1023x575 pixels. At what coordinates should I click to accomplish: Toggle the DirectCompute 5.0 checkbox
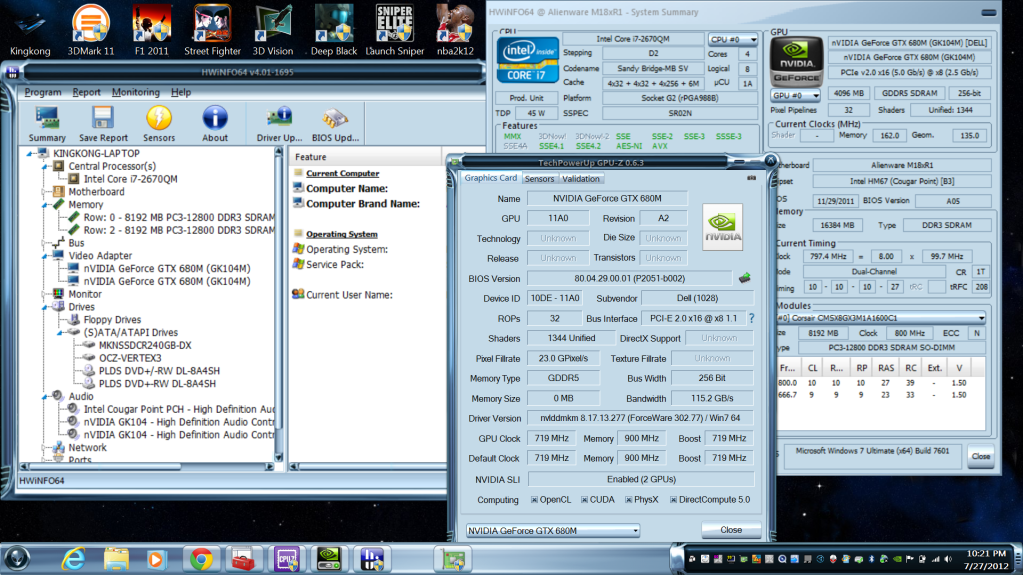tap(673, 500)
